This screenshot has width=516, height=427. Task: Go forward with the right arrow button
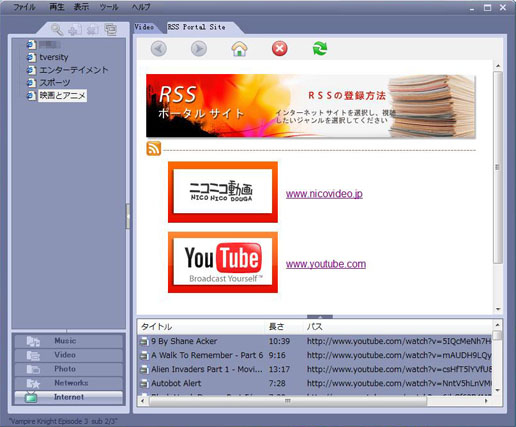coord(199,49)
